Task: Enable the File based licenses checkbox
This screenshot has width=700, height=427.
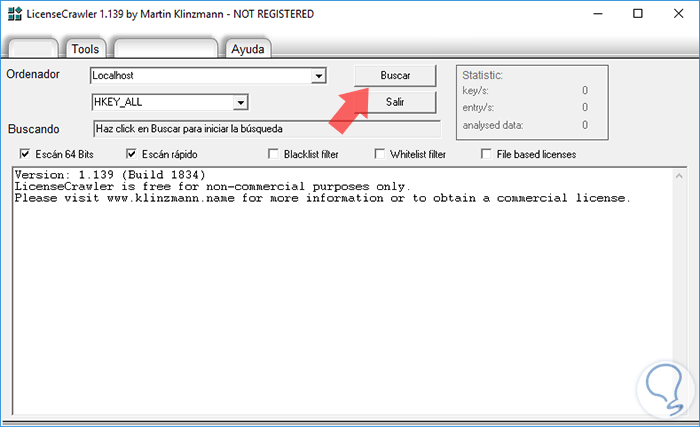Action: click(x=486, y=154)
